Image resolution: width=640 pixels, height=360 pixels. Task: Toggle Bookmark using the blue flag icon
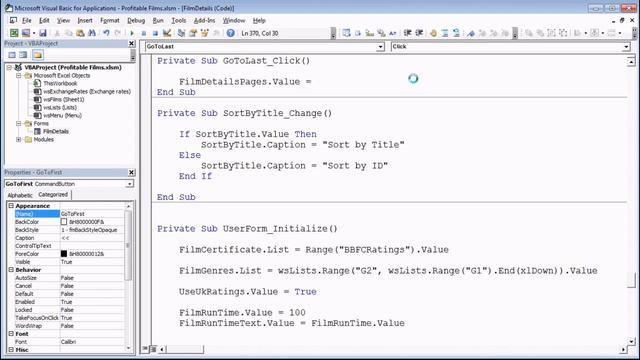click(471, 33)
